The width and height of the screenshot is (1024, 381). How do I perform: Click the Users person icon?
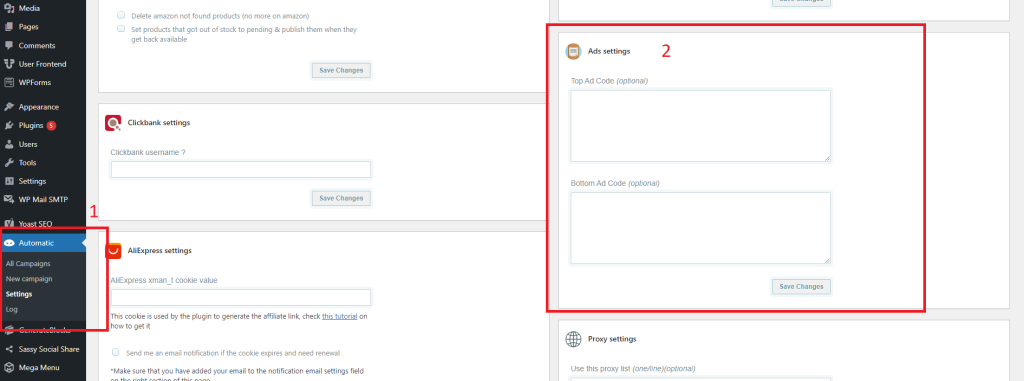click(9, 144)
